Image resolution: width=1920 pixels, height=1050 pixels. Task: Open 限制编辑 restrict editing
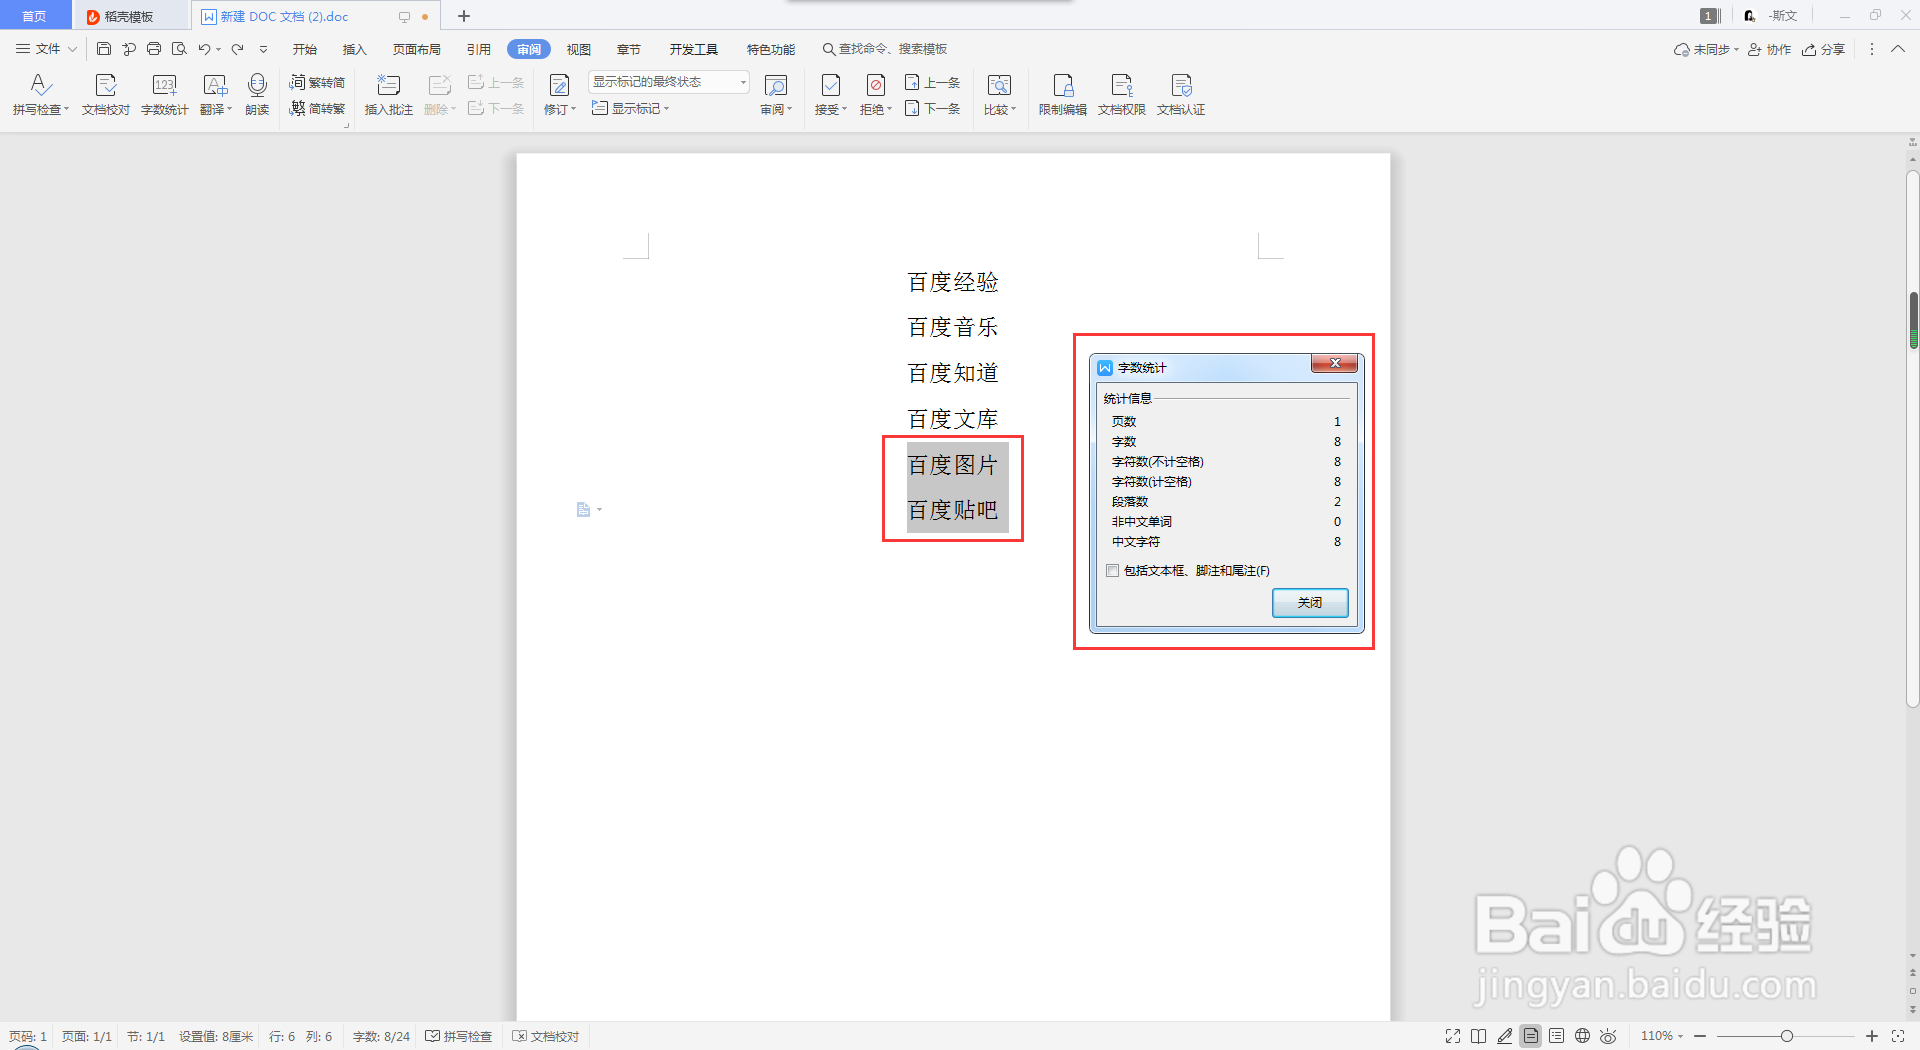point(1062,95)
